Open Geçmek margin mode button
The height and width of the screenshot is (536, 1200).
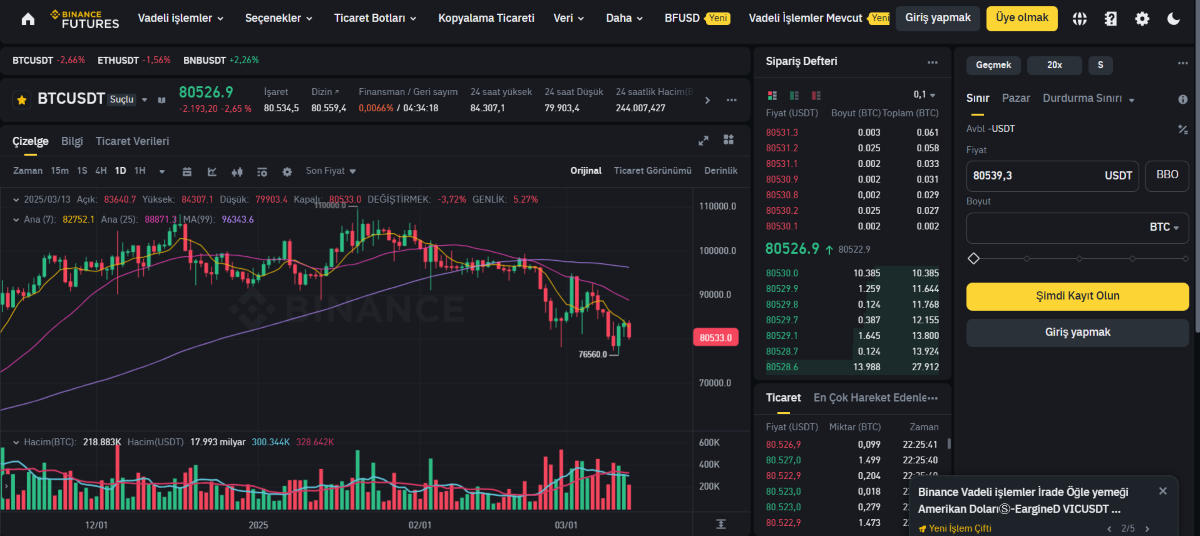pos(994,65)
